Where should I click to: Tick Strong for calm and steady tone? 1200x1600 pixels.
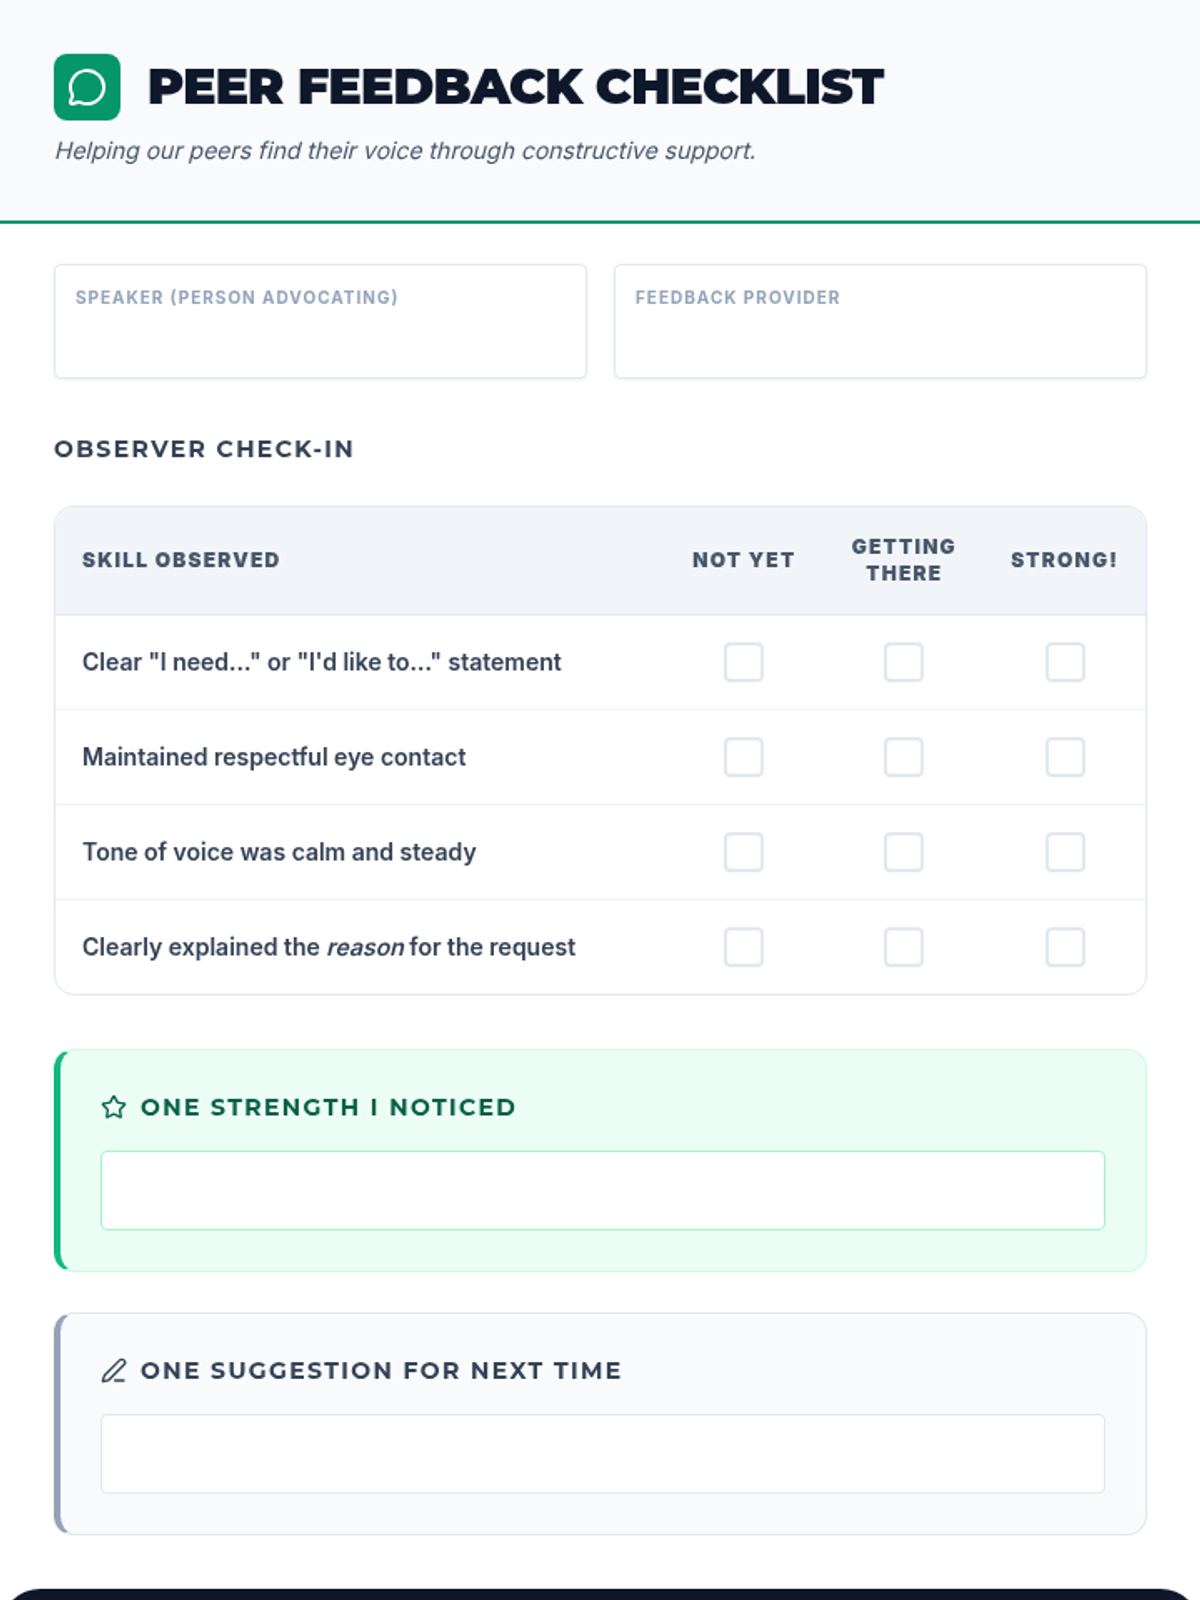click(1065, 852)
